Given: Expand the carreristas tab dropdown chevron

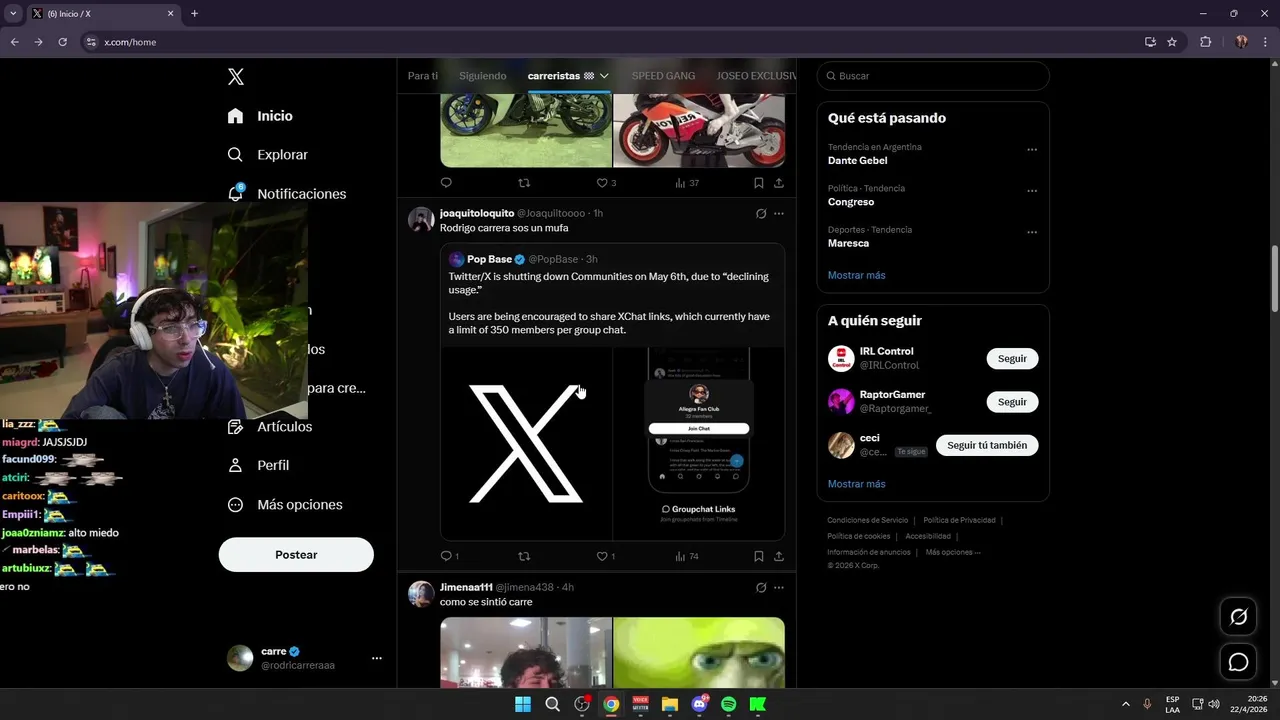Looking at the screenshot, I should tap(604, 76).
